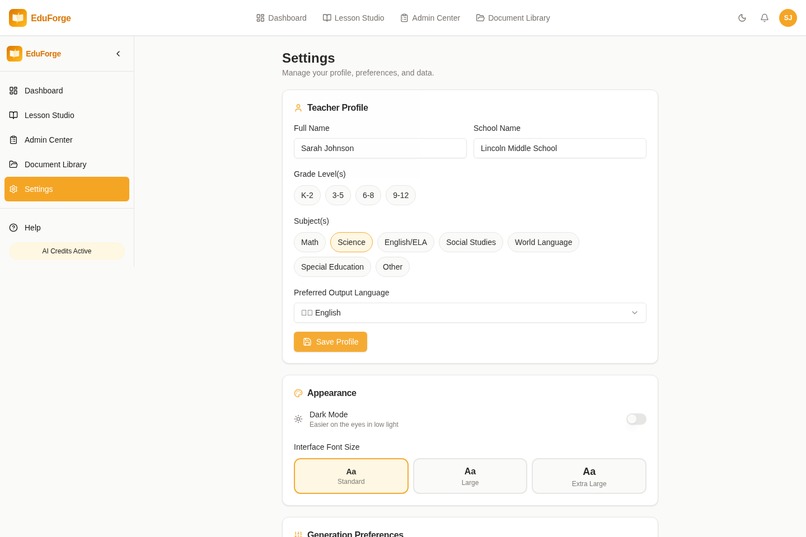The image size is (806, 537).
Task: Click the AI Credits Active badge
Action: point(67,251)
